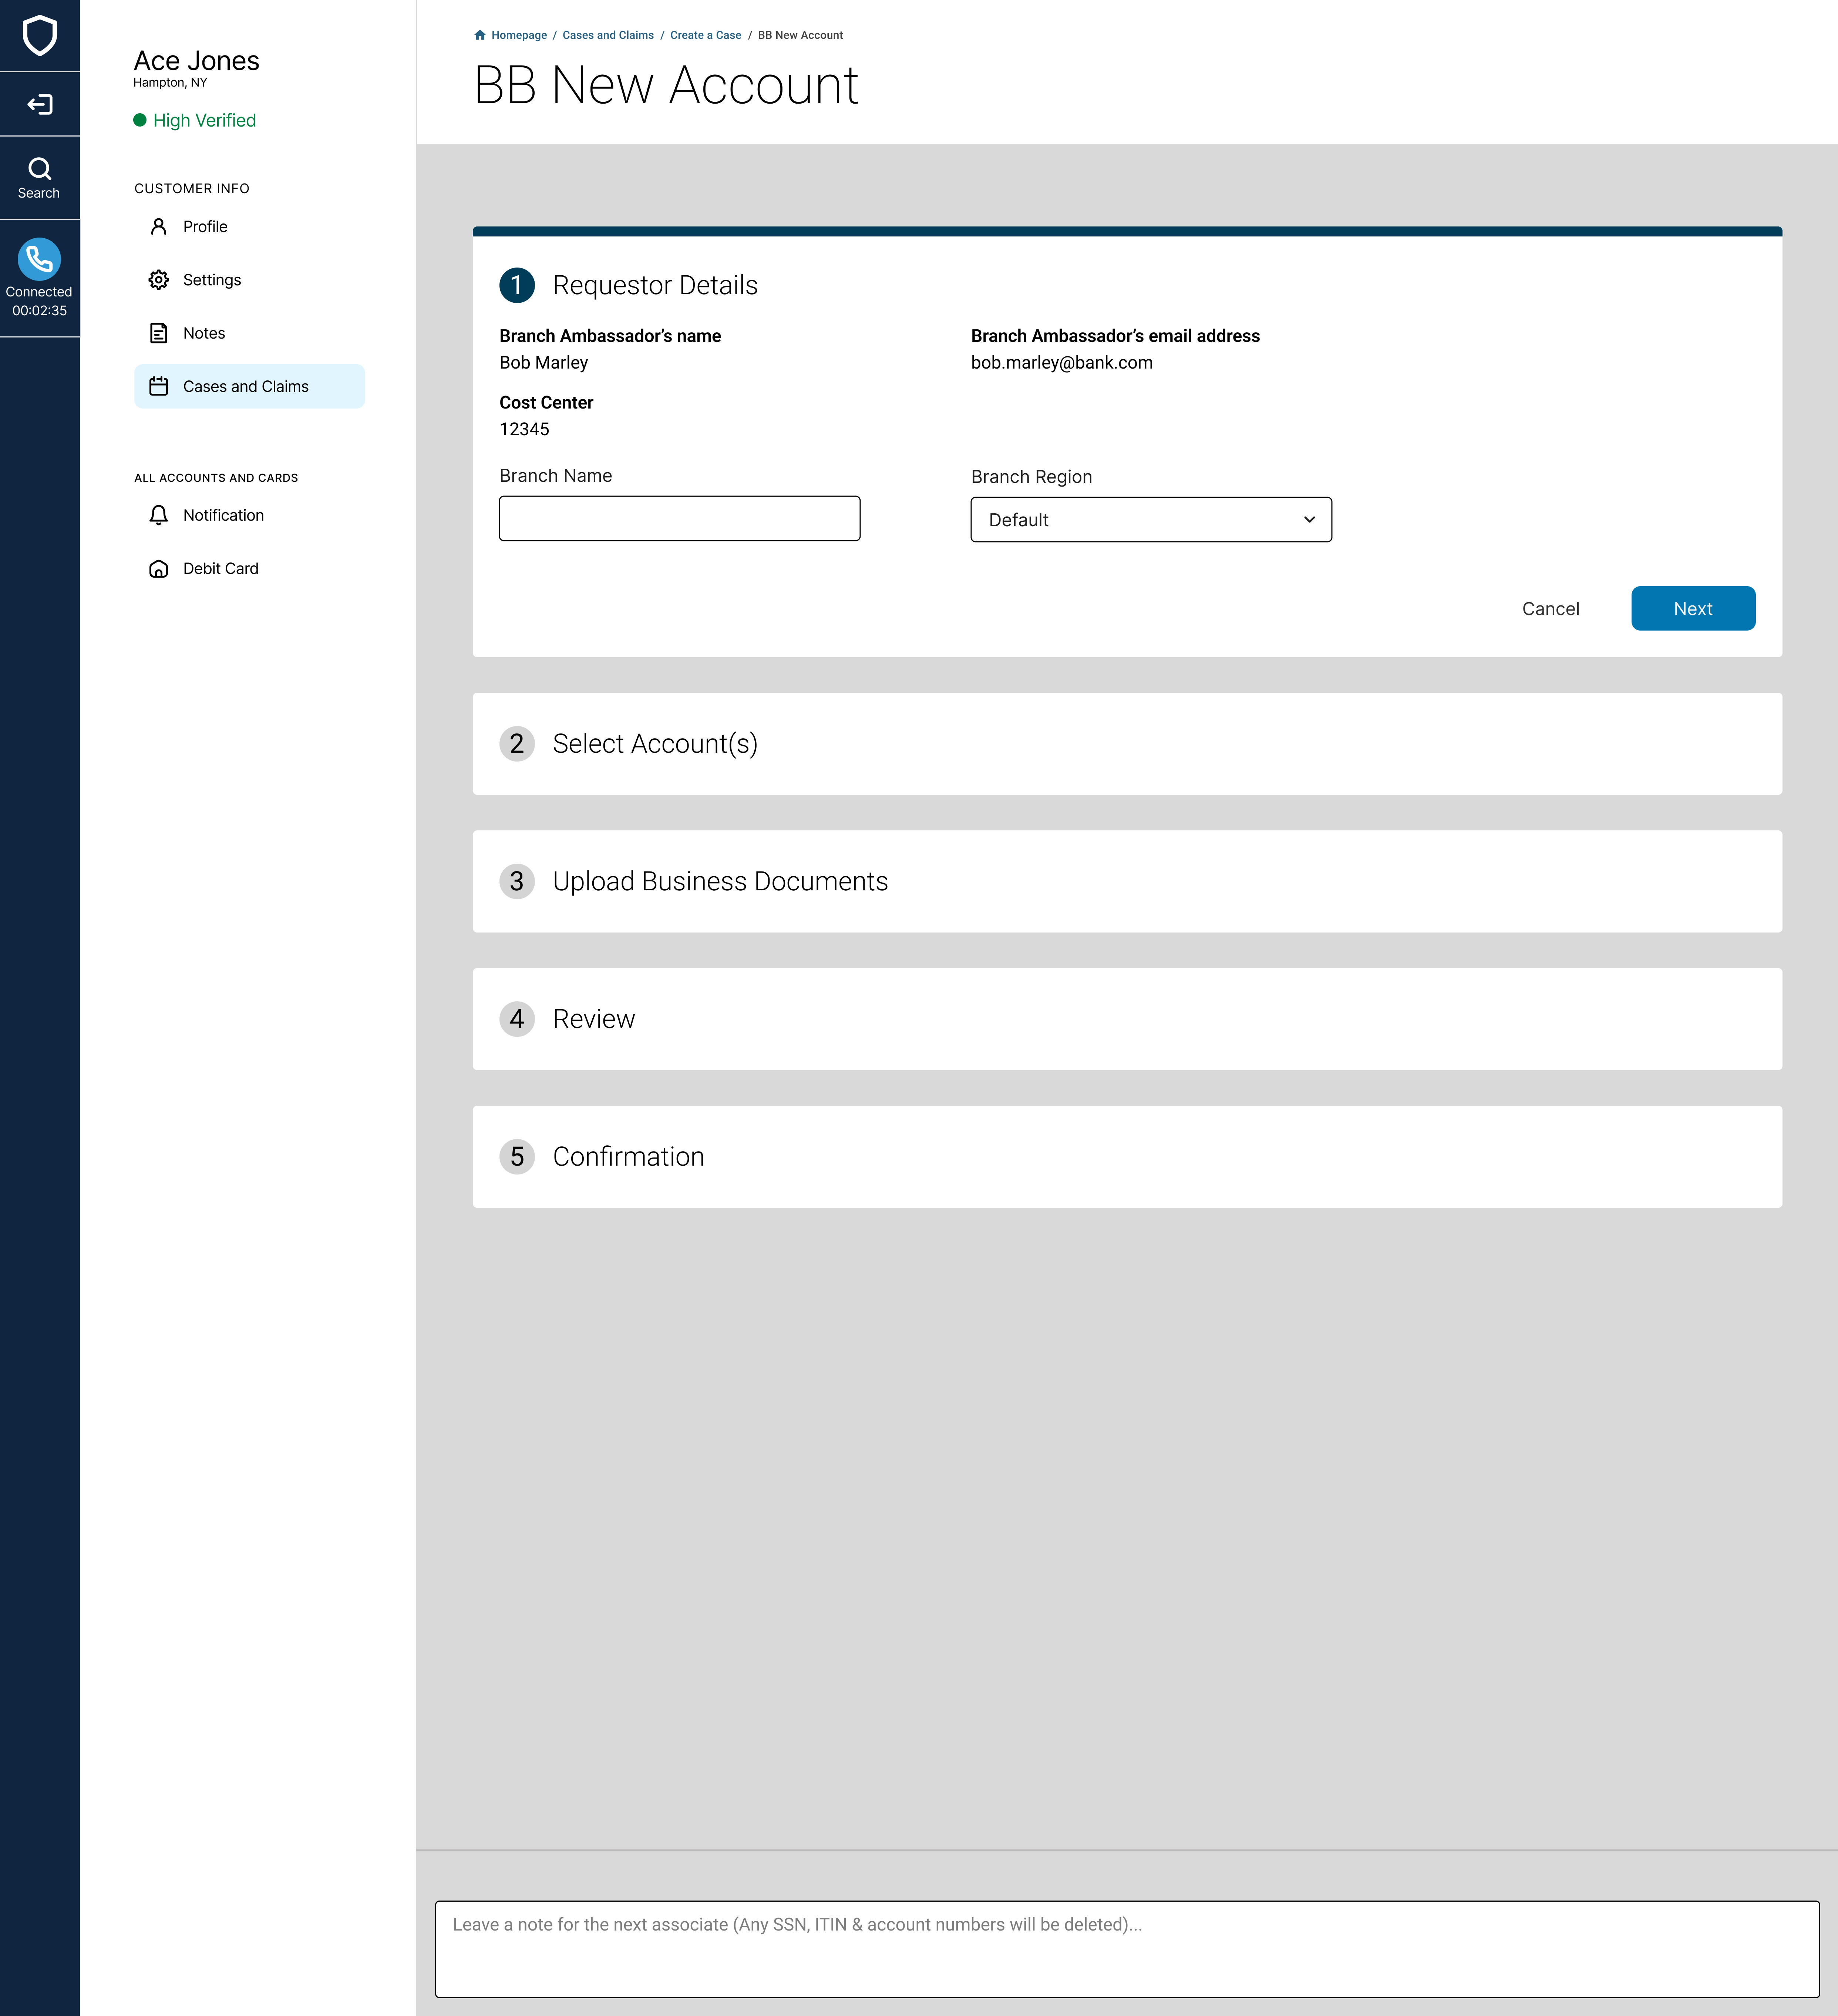This screenshot has width=1838, height=2016.
Task: Click the Create a Case breadcrumb link
Action: click(705, 35)
